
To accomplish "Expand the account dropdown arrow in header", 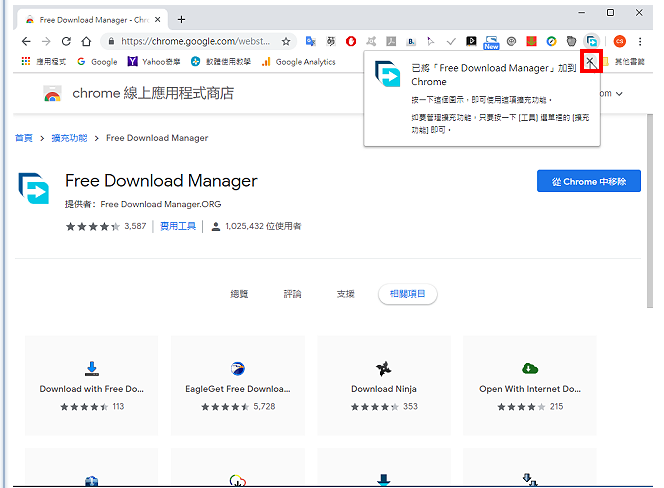I will tap(619, 94).
